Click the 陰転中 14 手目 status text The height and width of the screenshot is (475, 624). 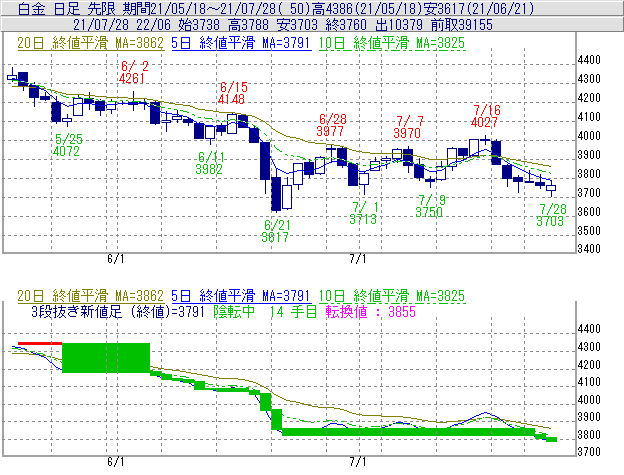[265, 311]
